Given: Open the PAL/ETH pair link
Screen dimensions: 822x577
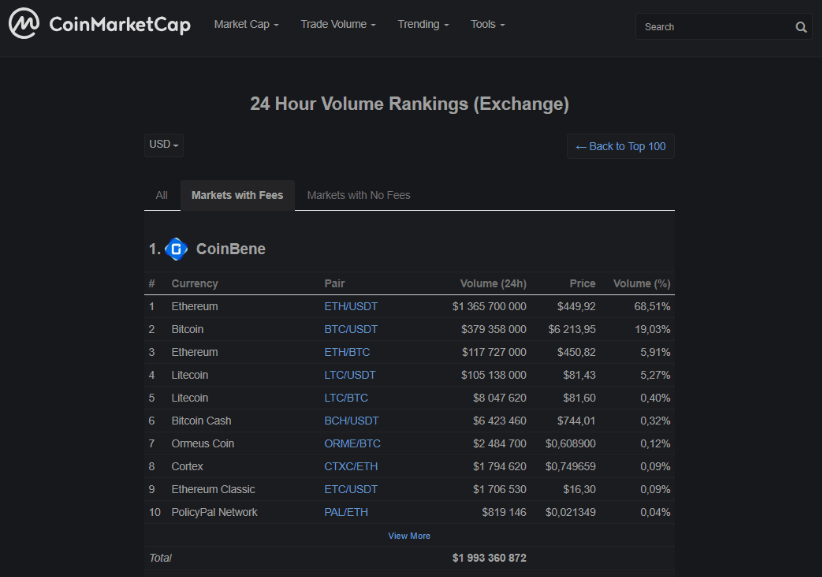Looking at the screenshot, I should [346, 513].
